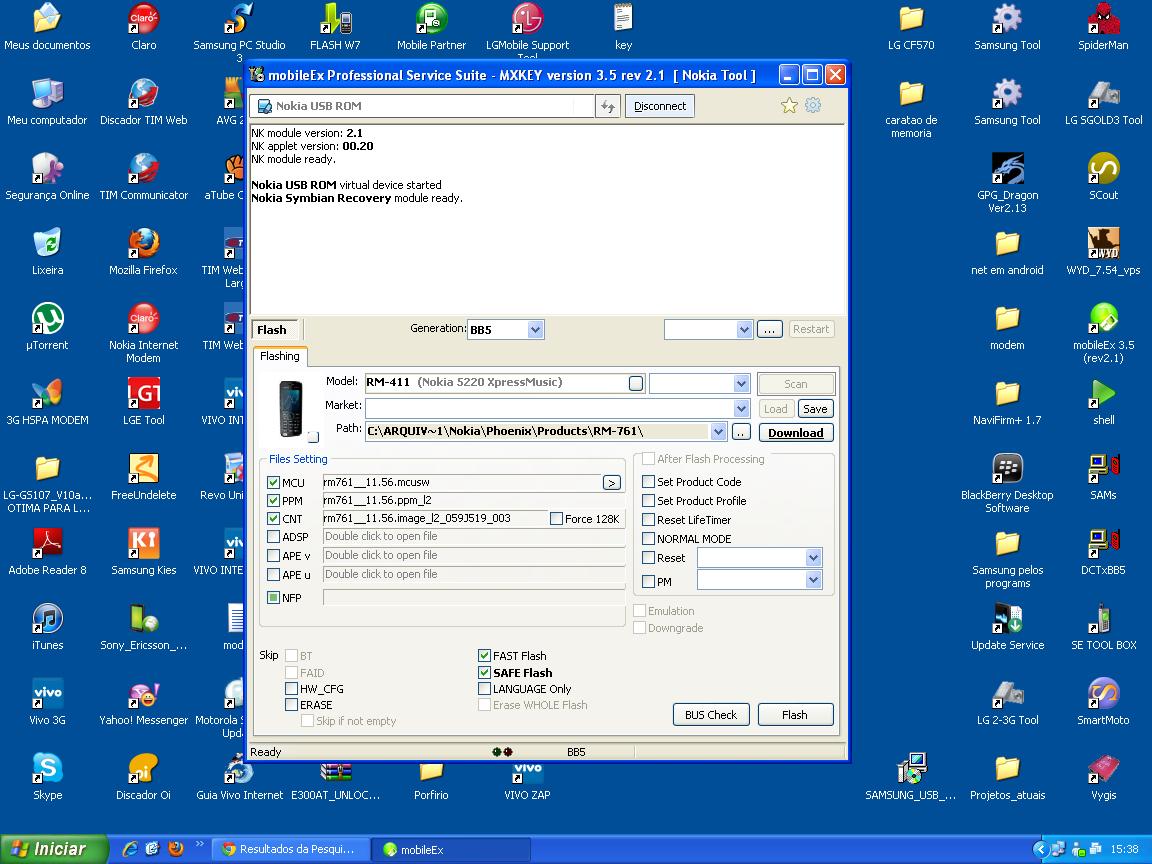Viewport: 1152px width, 864px height.
Task: Uncheck the MCU file checkbox
Action: pyautogui.click(x=274, y=483)
